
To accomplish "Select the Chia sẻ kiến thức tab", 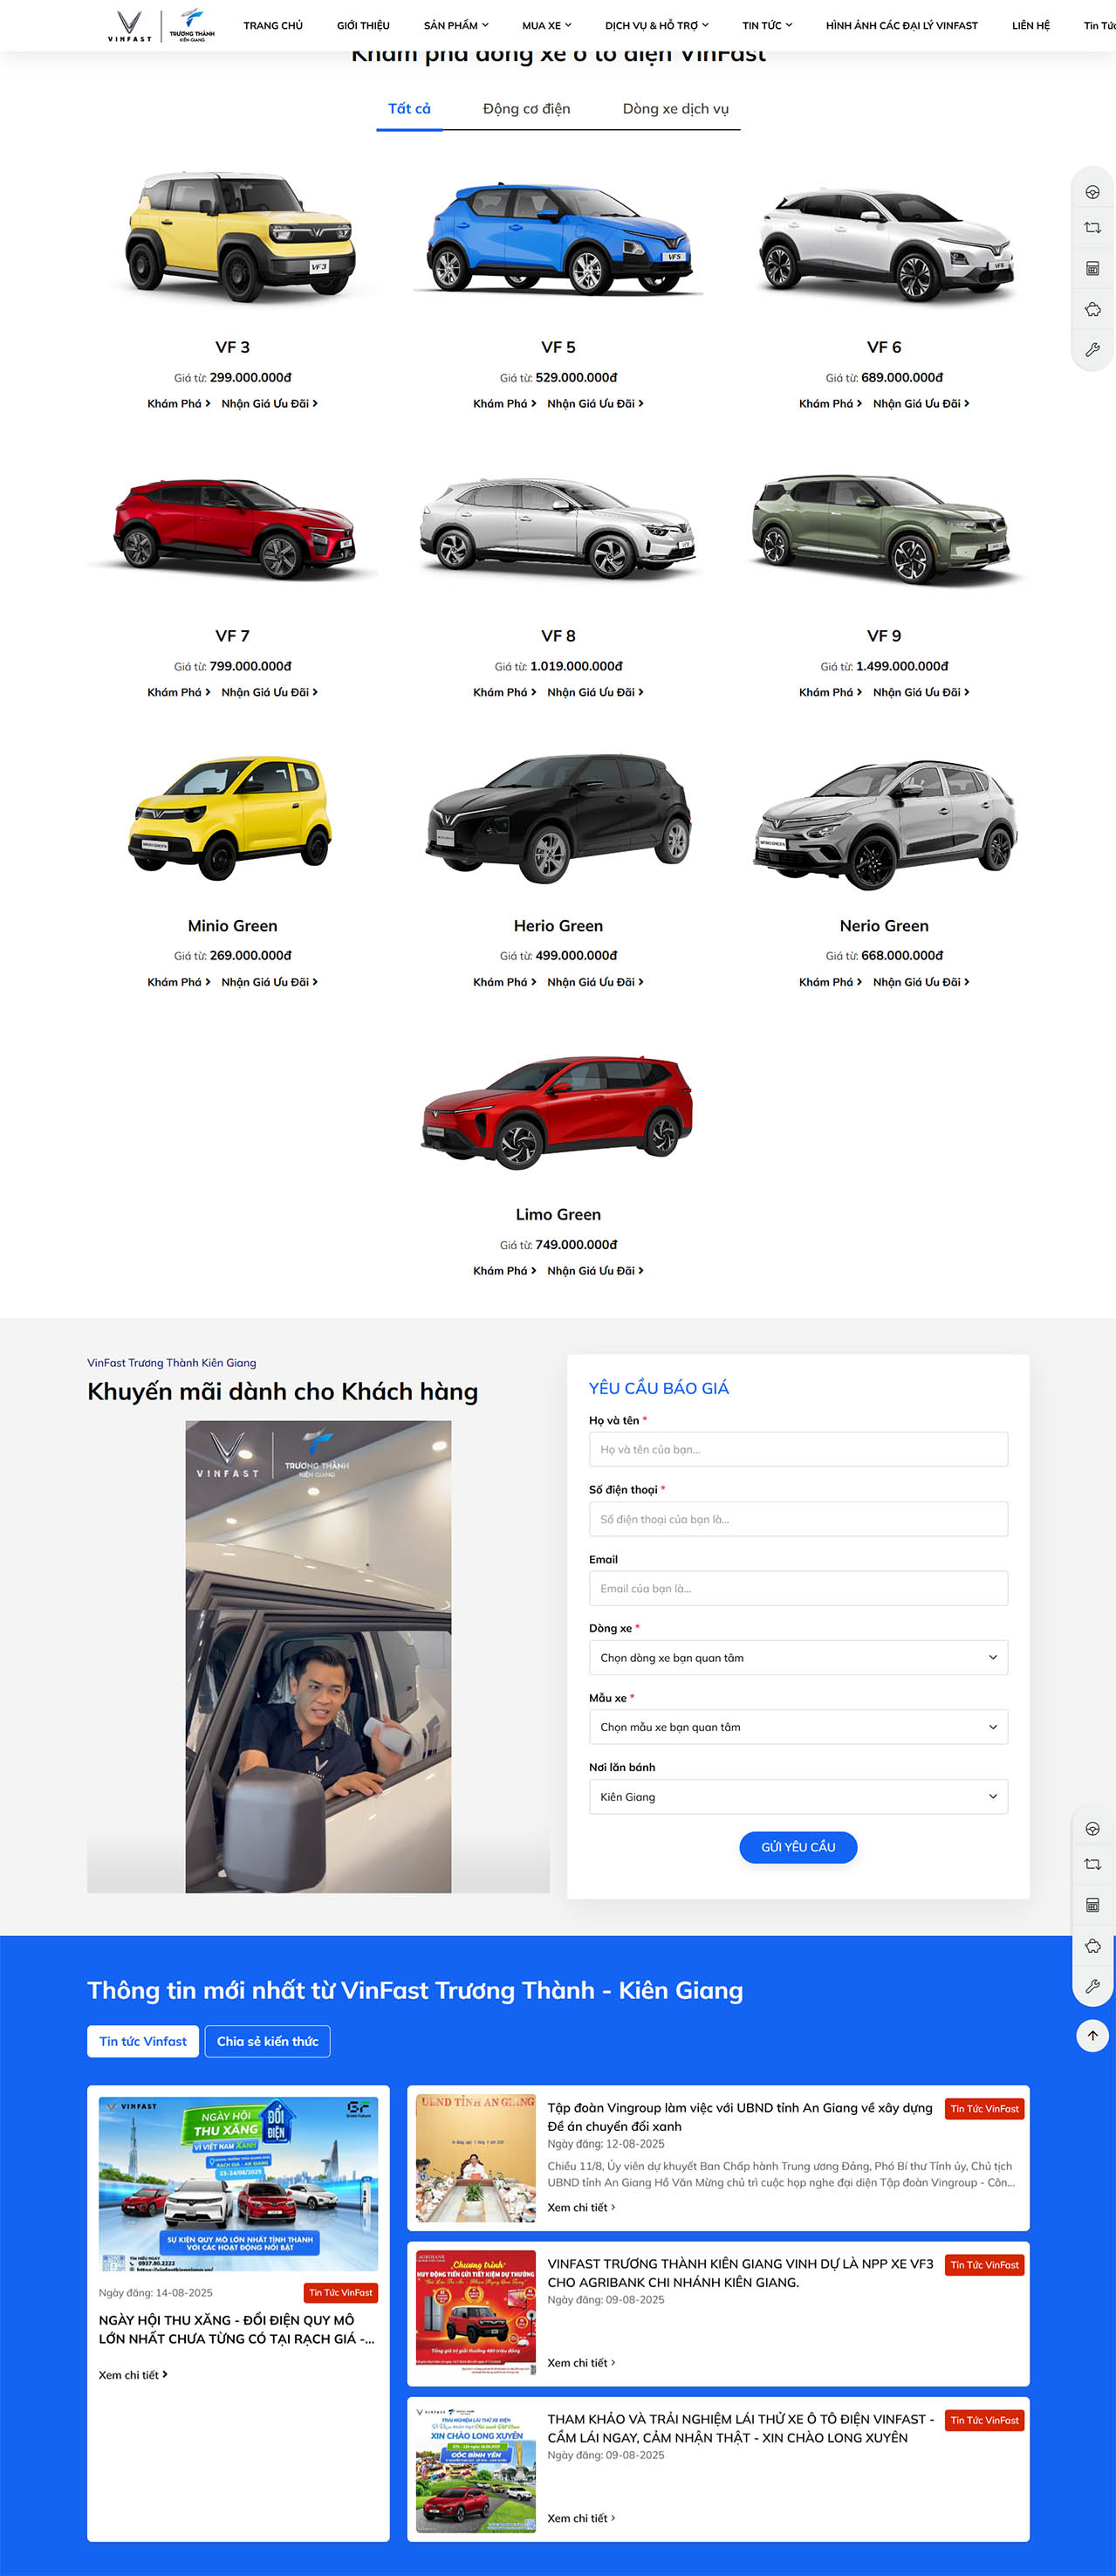I will (267, 2041).
